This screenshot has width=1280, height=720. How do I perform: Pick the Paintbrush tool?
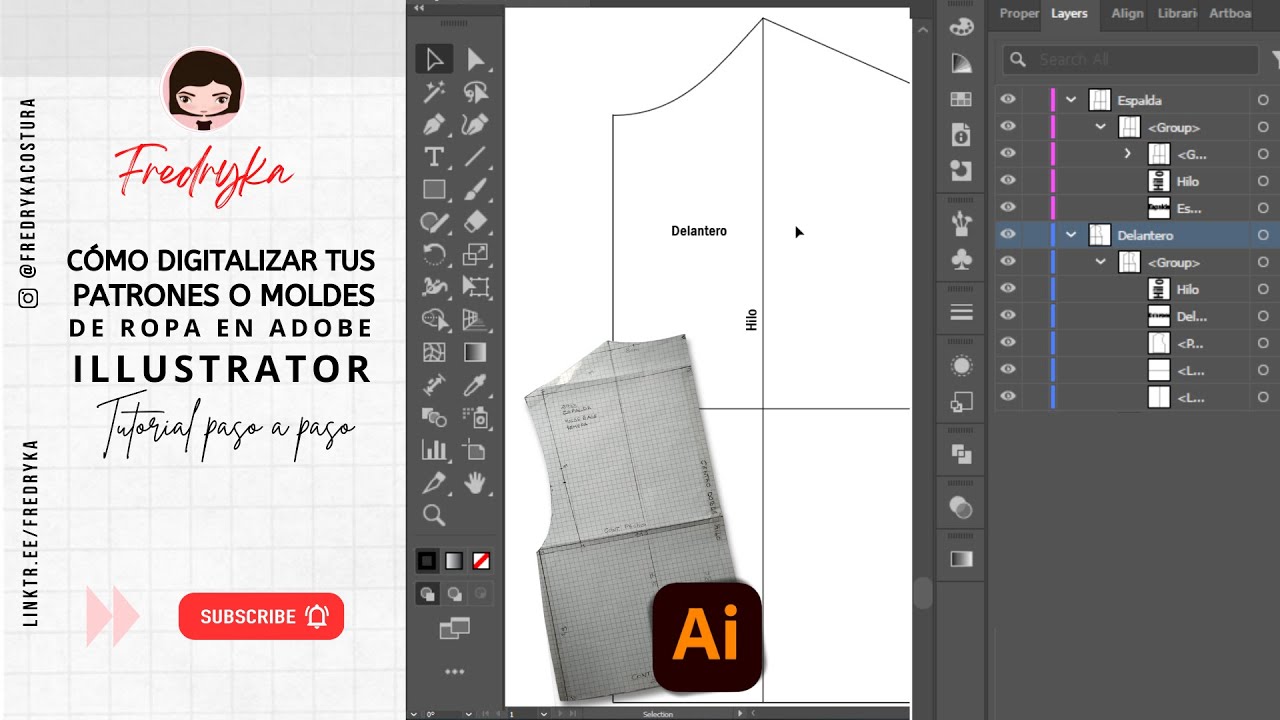pos(476,189)
